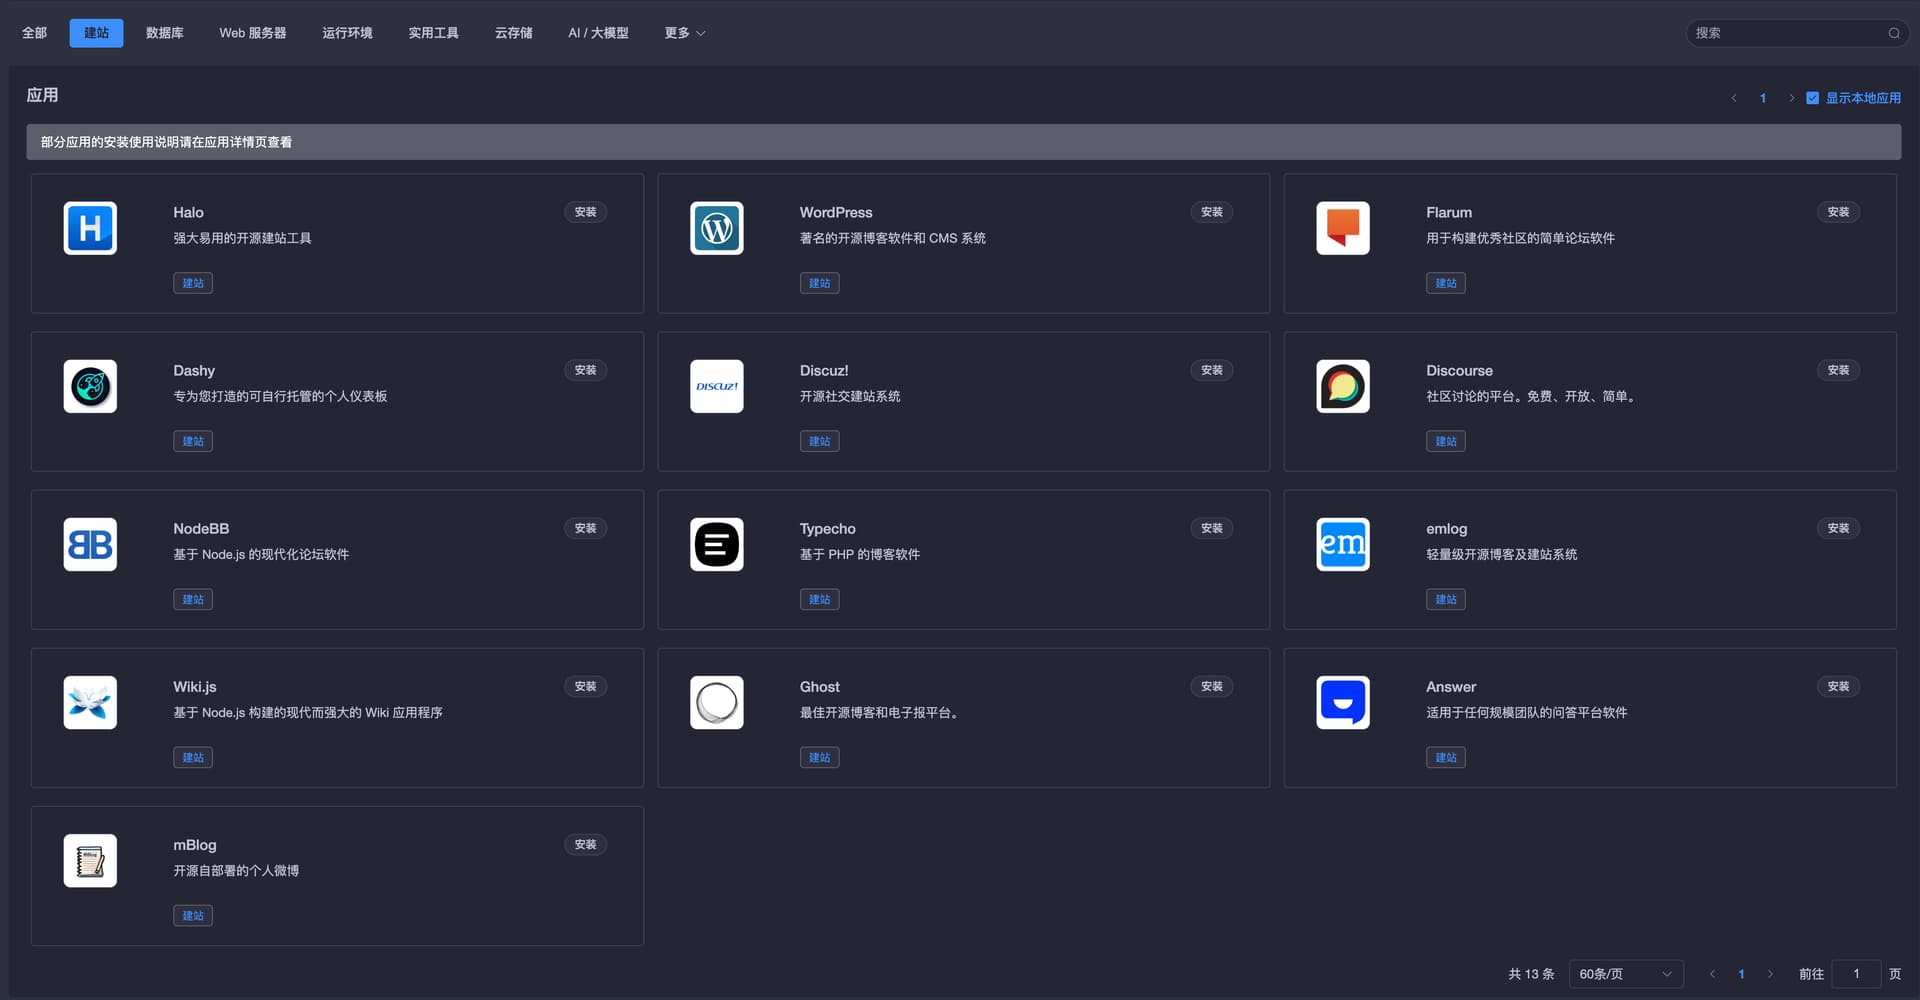Install the Halo app
Viewport: 1920px width, 1000px height.
click(585, 212)
